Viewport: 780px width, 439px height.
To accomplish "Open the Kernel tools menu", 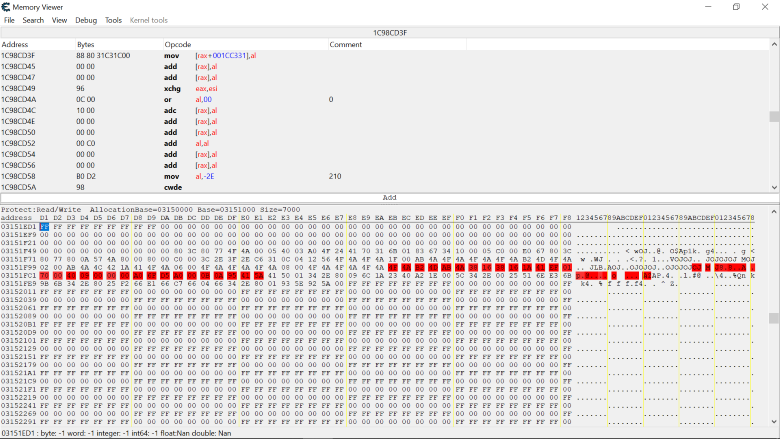I will (x=149, y=20).
